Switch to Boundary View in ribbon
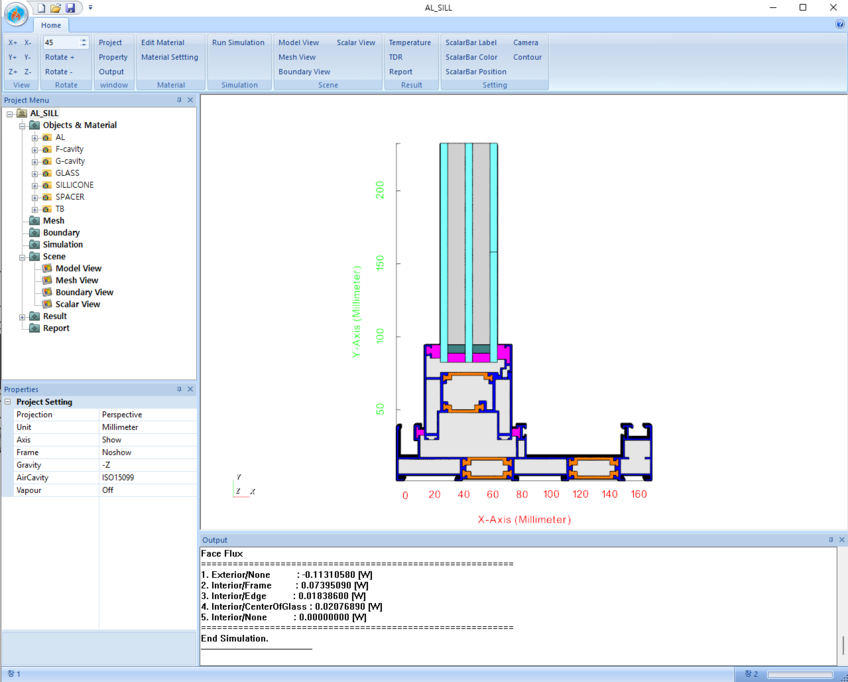The height and width of the screenshot is (682, 848). 304,71
